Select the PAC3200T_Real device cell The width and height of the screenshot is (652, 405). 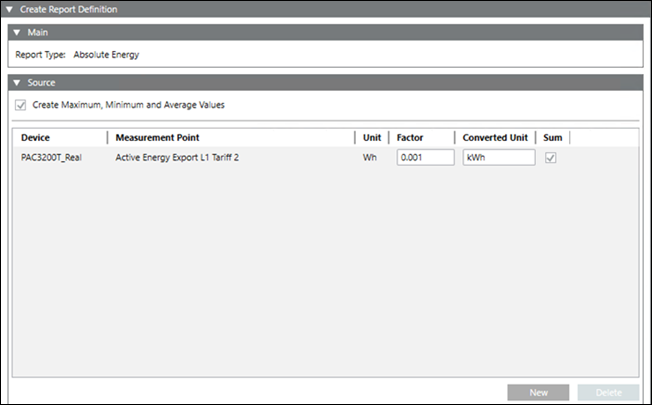point(51,158)
